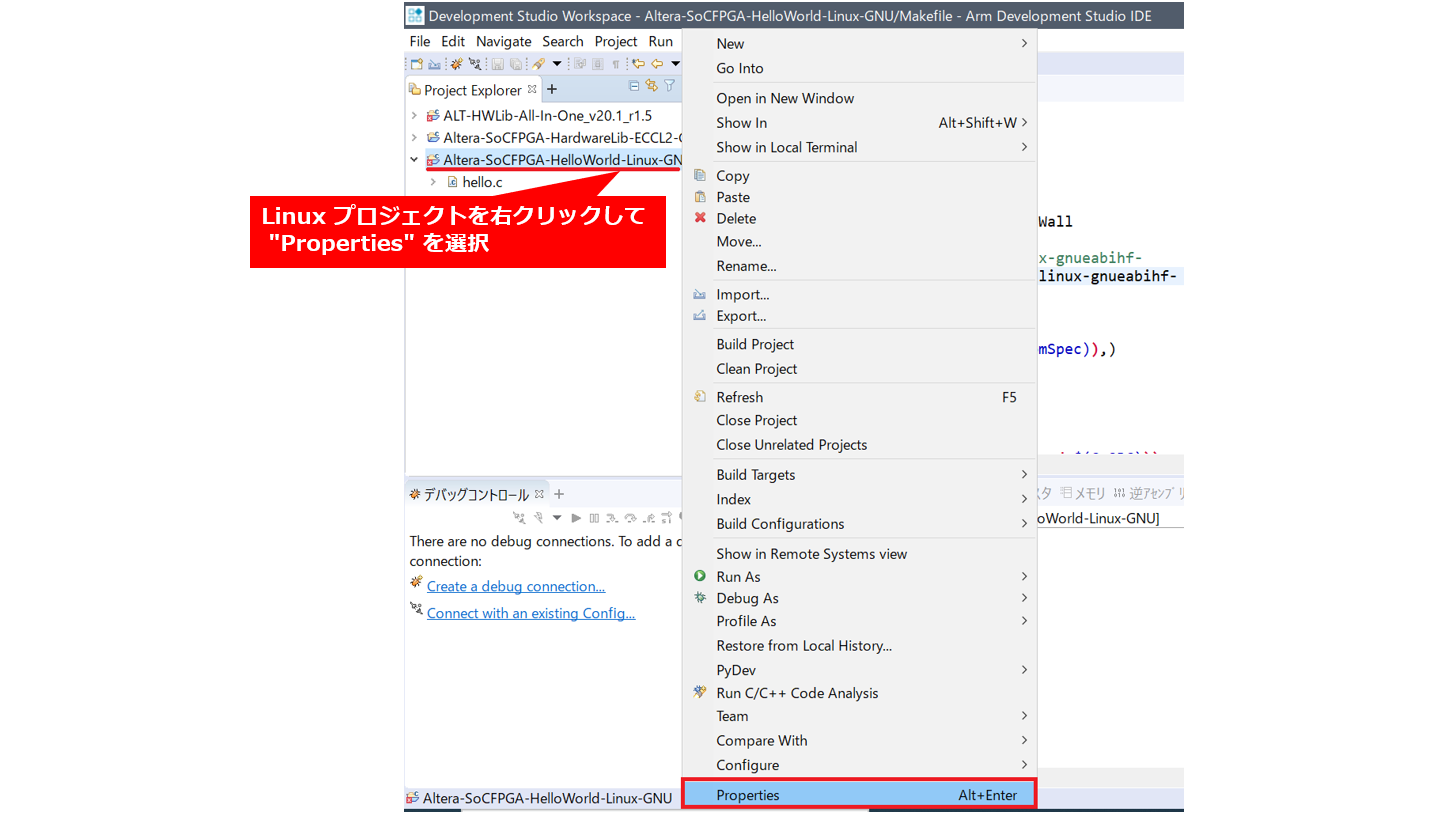
Task: Click the Import icon in context menu
Action: point(700,294)
